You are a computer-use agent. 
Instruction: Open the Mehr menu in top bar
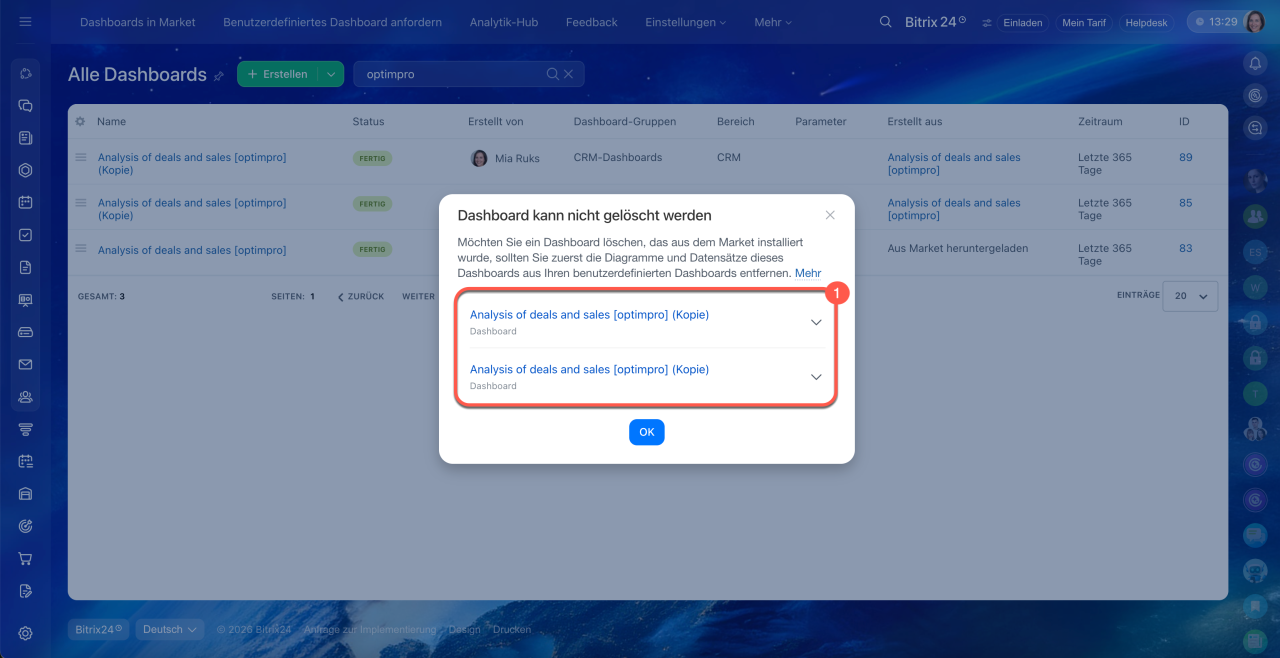point(773,22)
